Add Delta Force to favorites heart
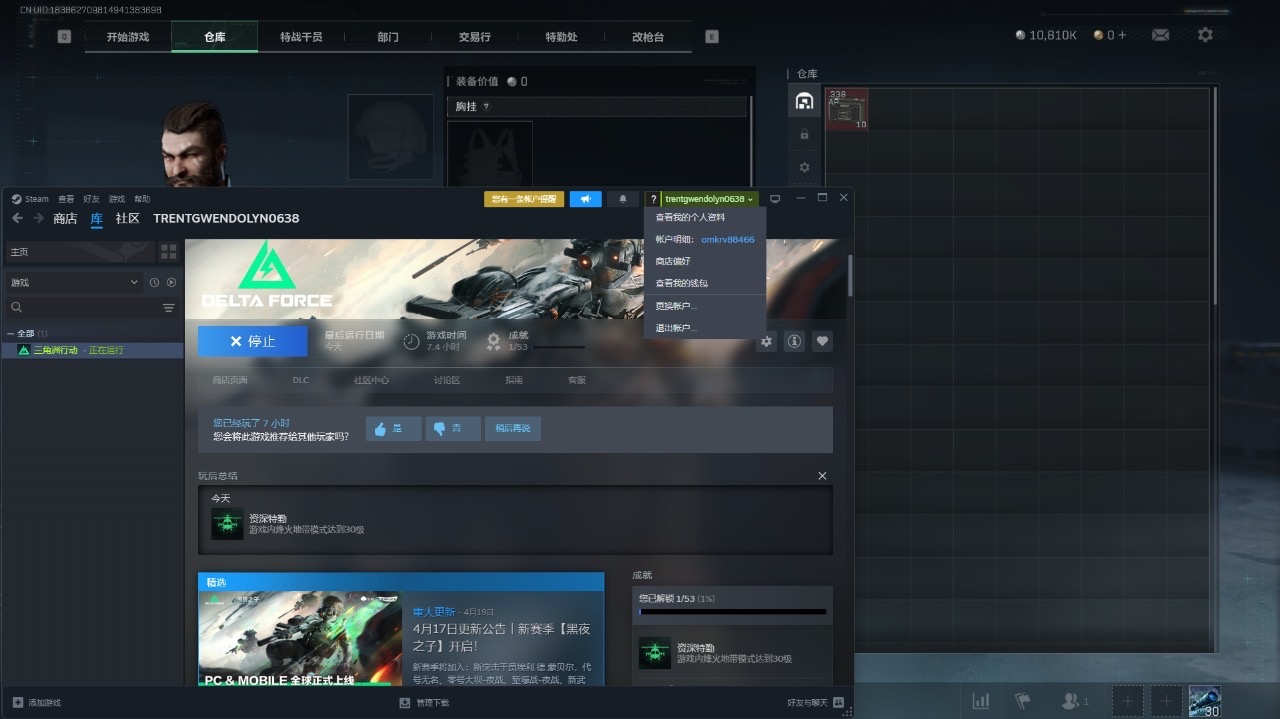This screenshot has height=719, width=1280. click(x=822, y=341)
